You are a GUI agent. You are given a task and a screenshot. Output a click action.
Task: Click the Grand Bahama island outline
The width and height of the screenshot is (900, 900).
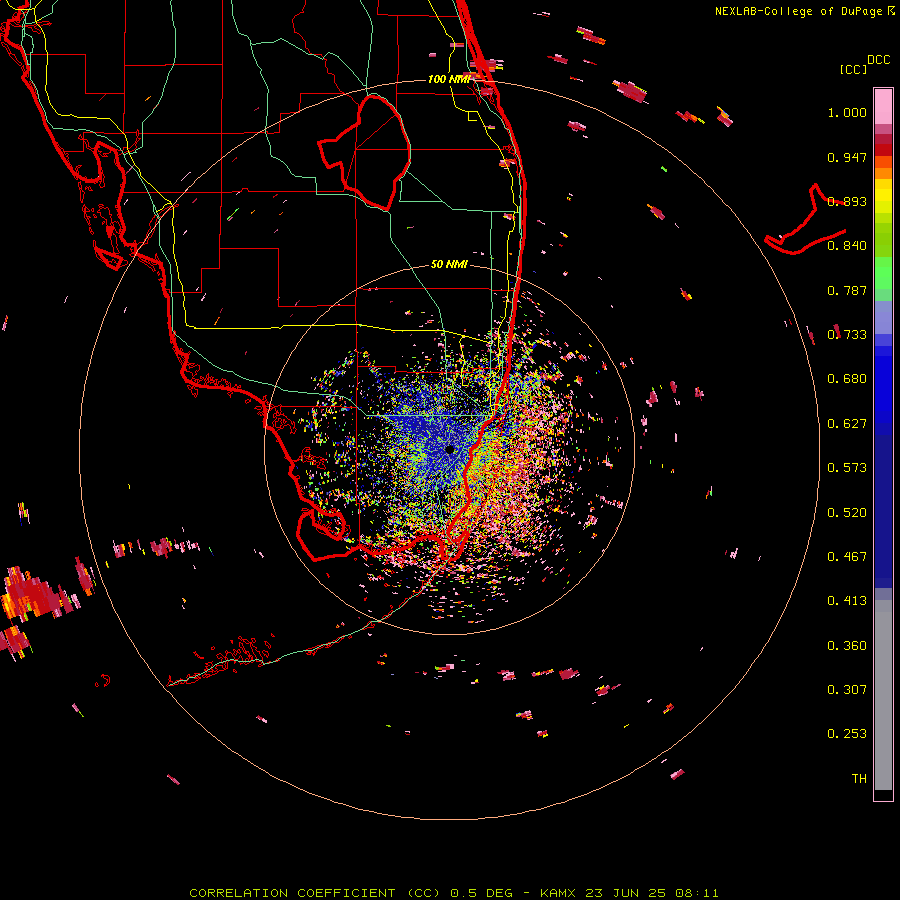805,219
